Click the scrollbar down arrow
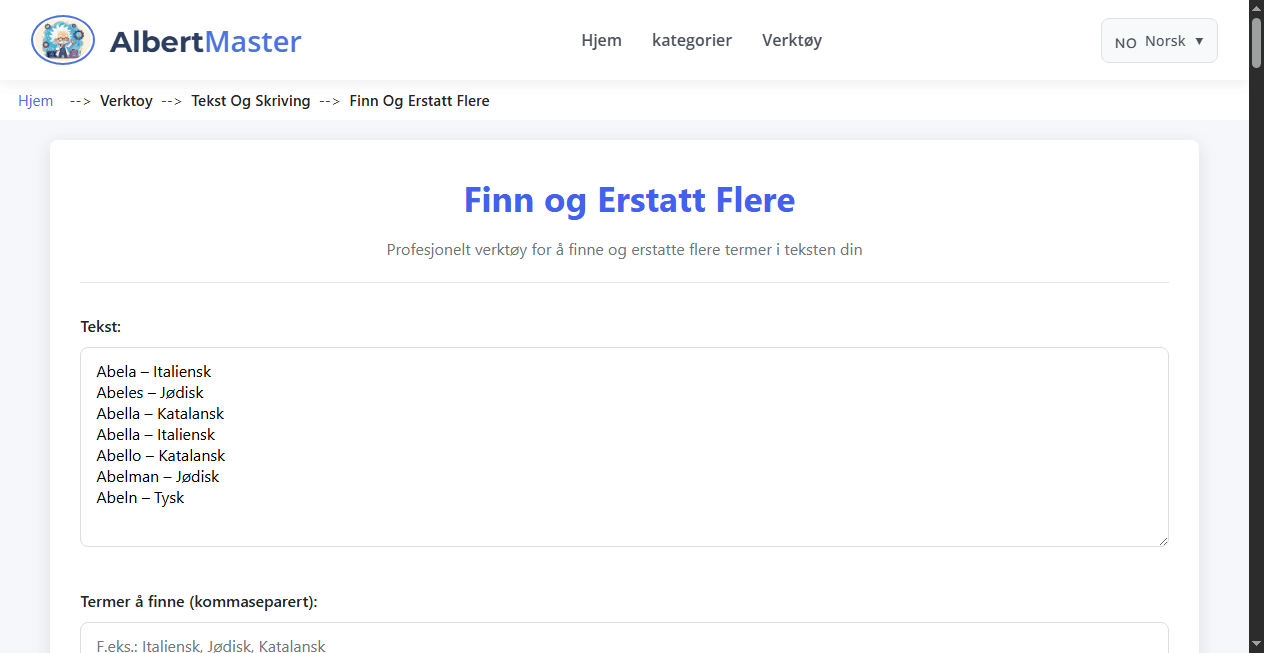 point(1256,645)
